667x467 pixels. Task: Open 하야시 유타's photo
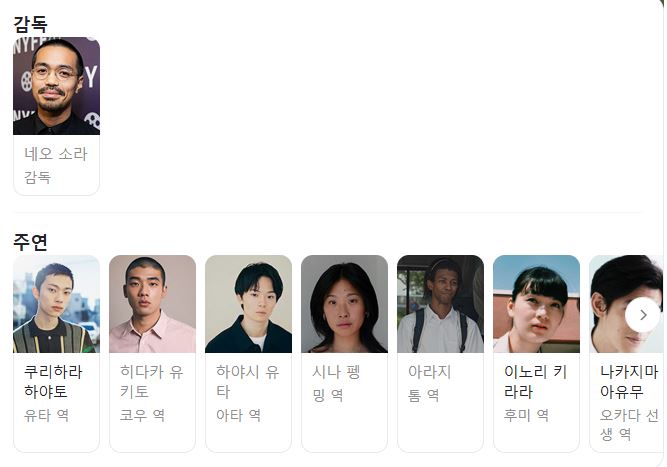pyautogui.click(x=248, y=304)
